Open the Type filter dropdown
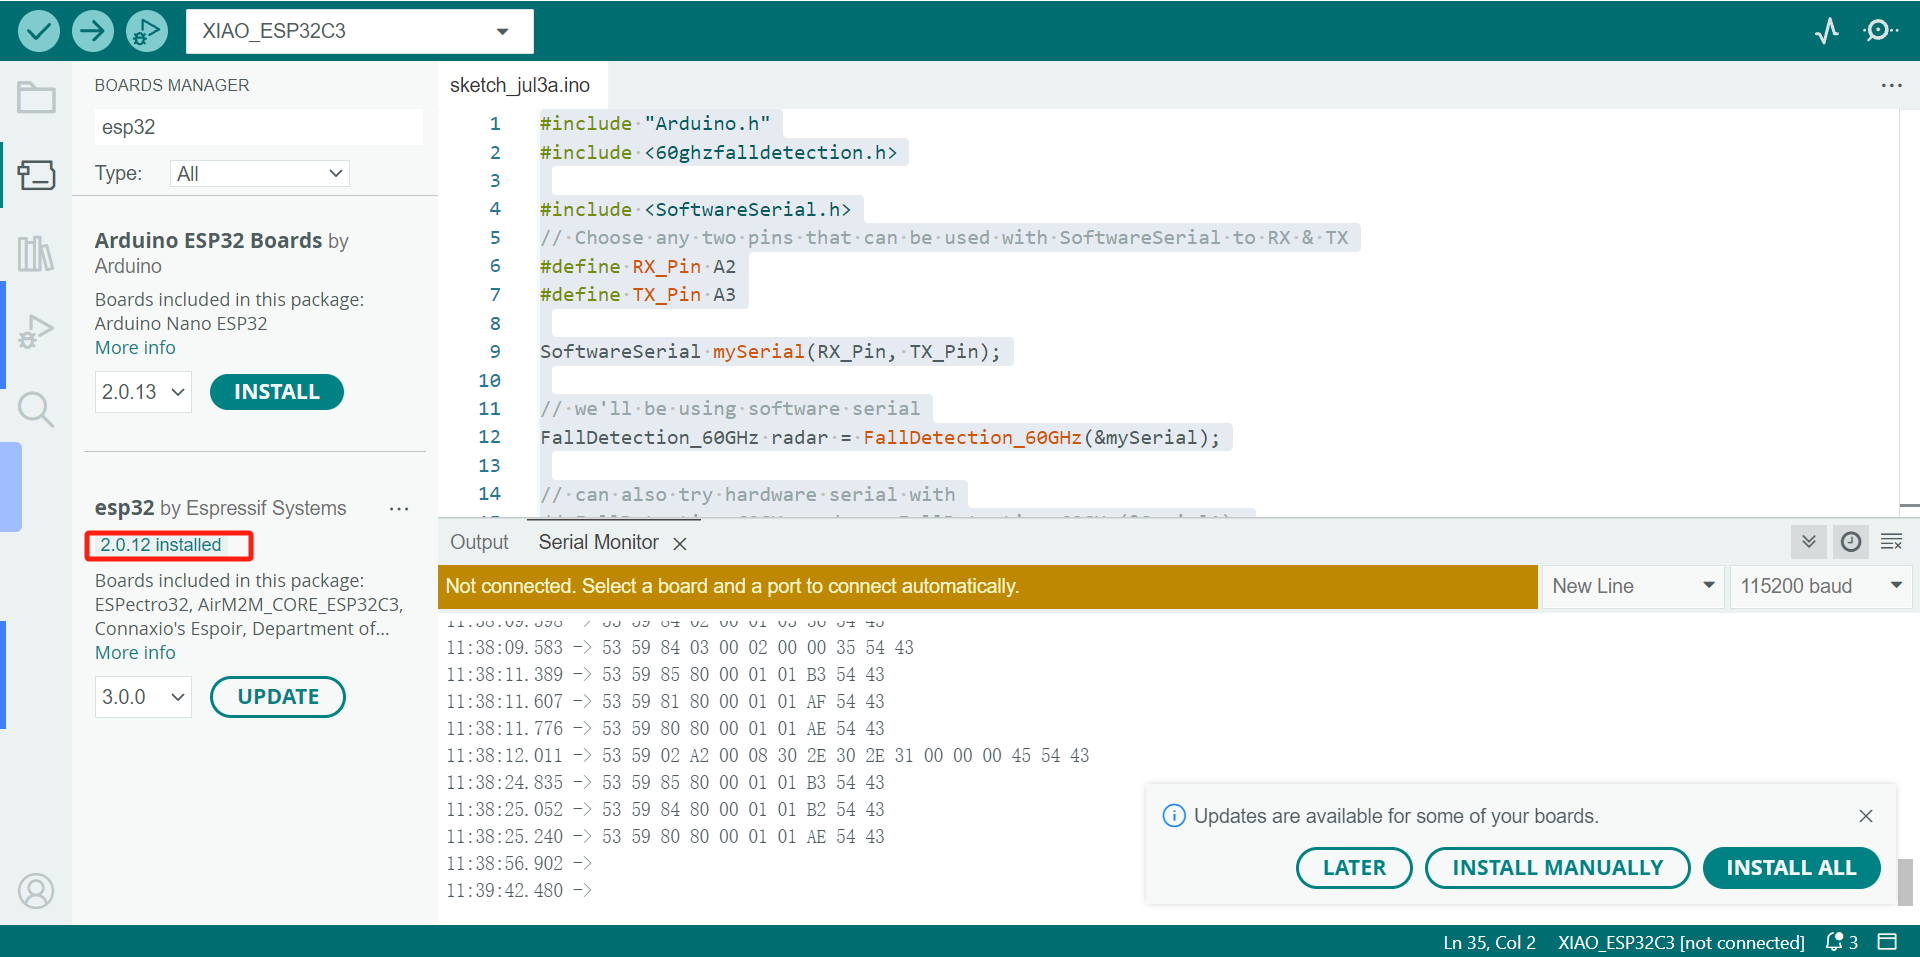This screenshot has height=957, width=1920. (x=260, y=174)
